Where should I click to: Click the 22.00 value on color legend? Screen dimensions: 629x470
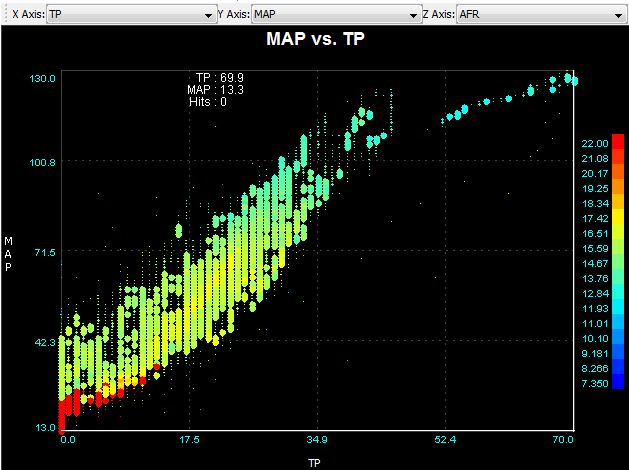(x=595, y=144)
